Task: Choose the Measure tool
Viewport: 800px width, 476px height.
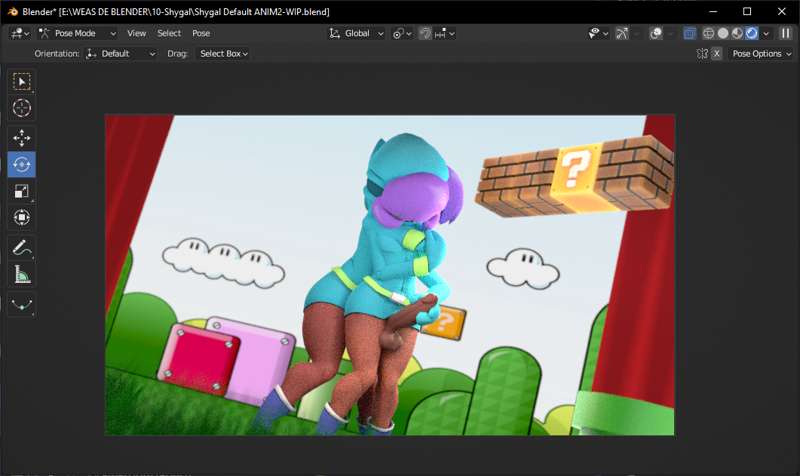Action: pos(21,273)
